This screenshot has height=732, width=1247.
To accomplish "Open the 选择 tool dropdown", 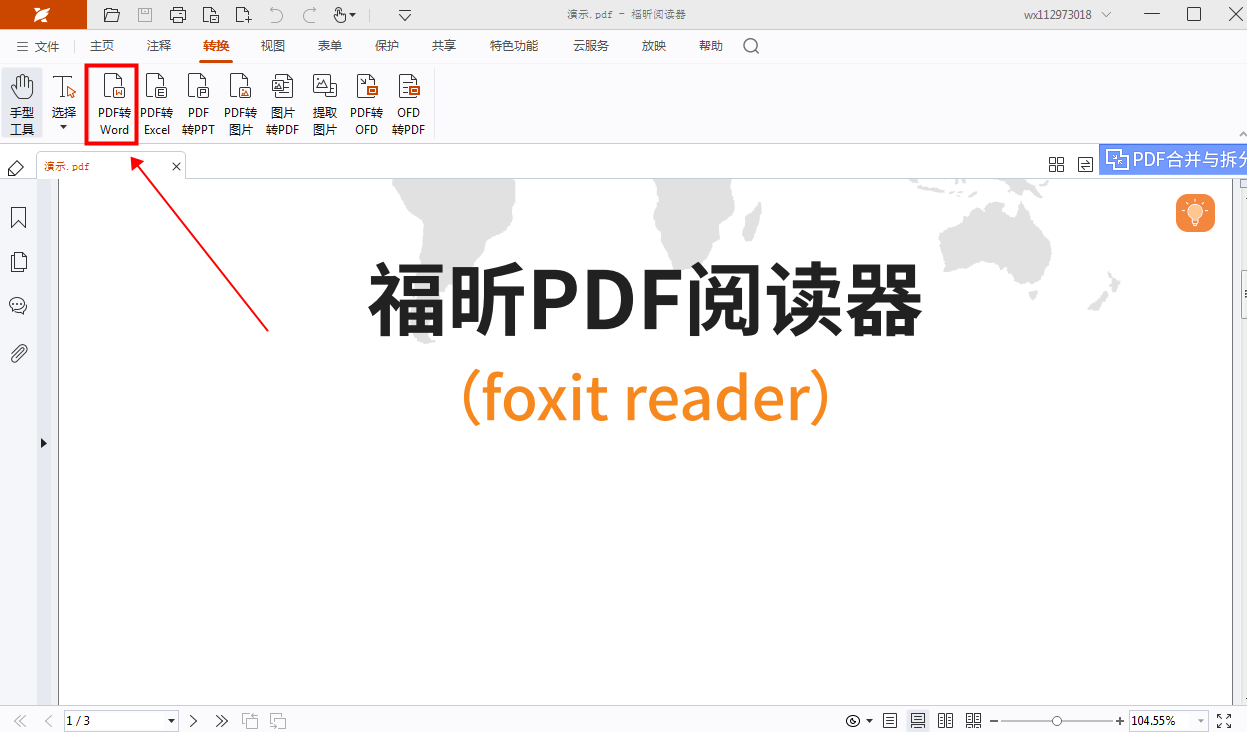I will click(x=63, y=126).
